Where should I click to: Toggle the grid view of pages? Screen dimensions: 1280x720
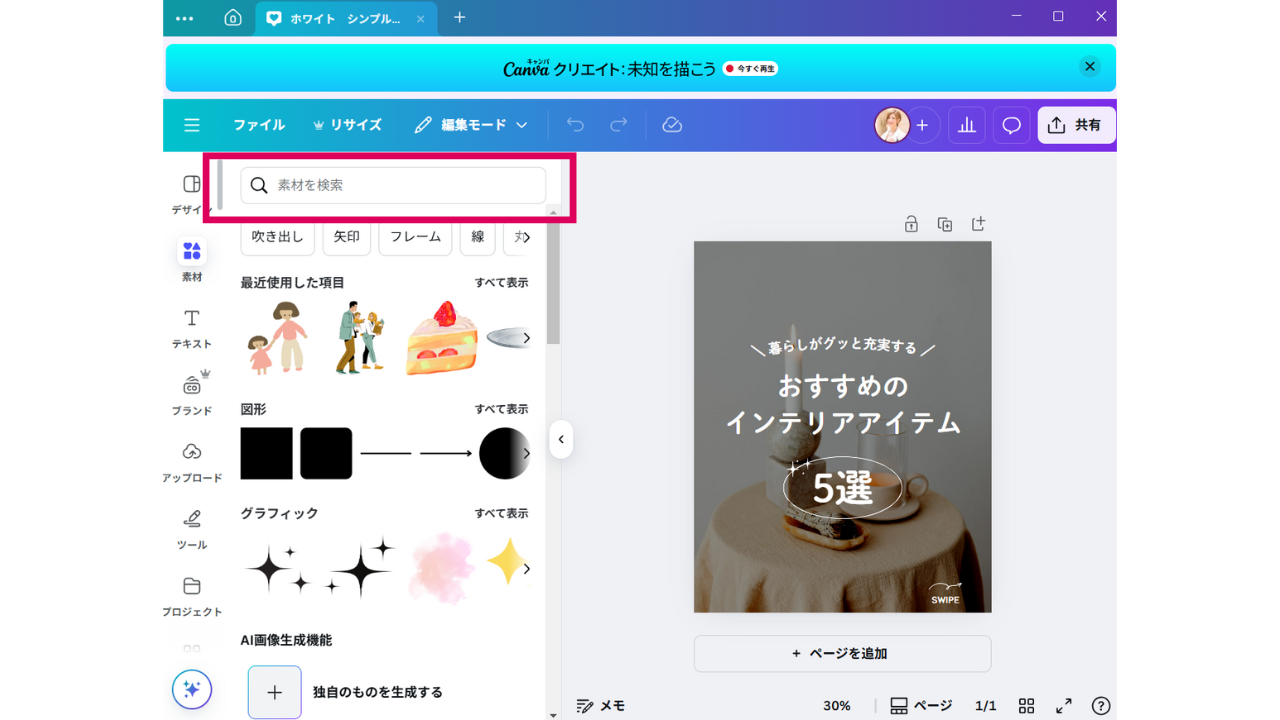tap(1027, 706)
